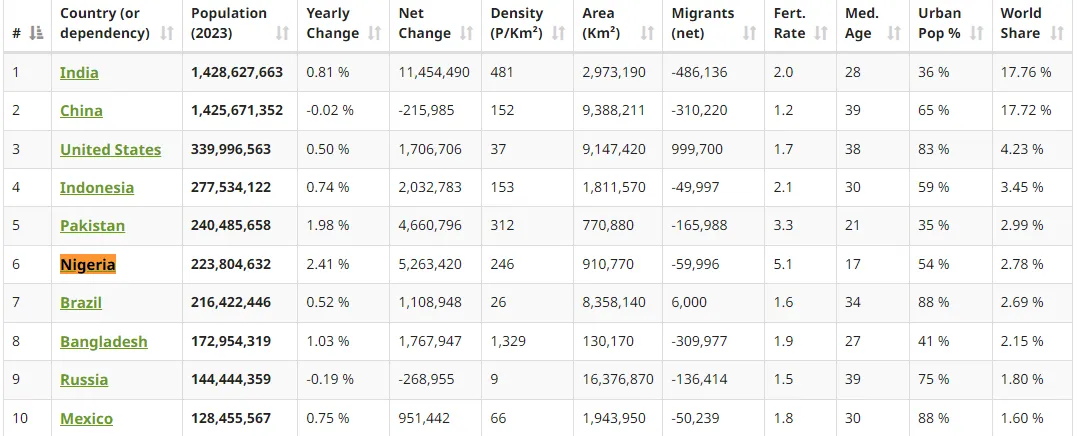1082x436 pixels.
Task: Open the China country link
Action: coord(81,111)
